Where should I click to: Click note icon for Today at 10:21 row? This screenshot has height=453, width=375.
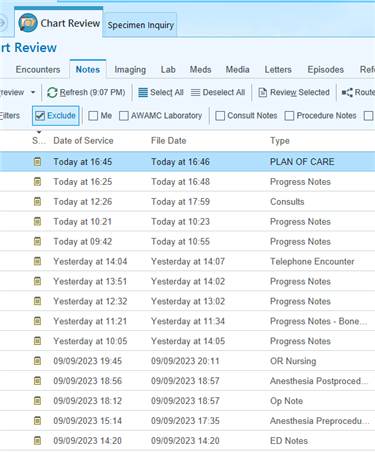click(x=38, y=221)
